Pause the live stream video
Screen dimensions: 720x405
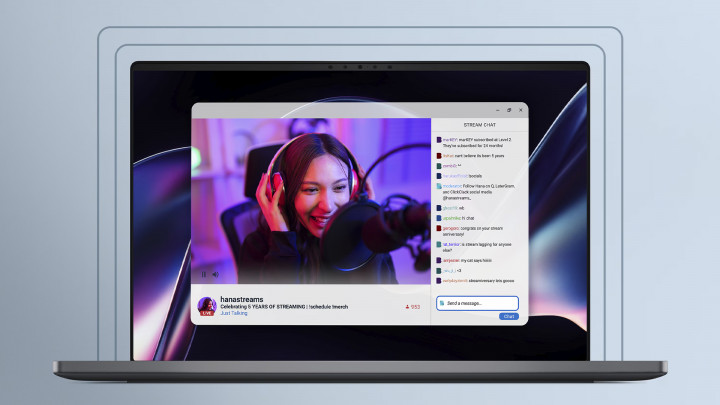pos(204,274)
